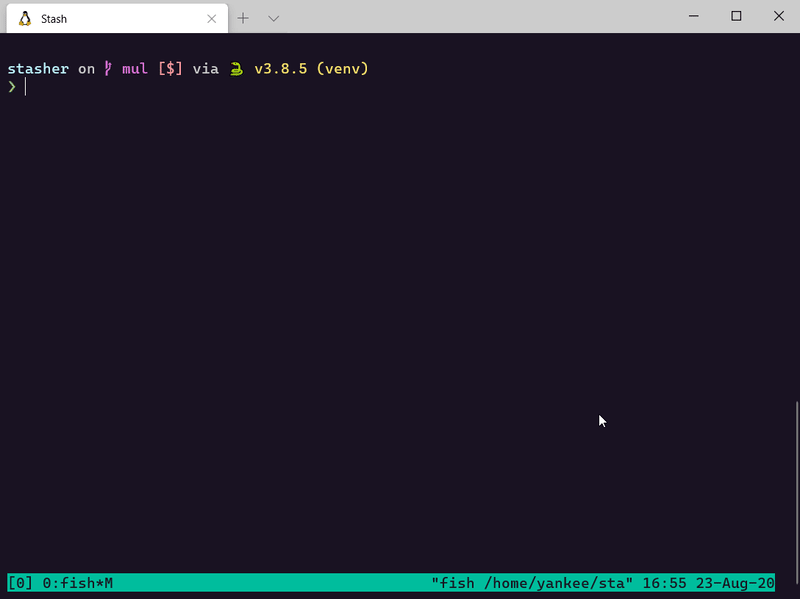This screenshot has height=599, width=800.
Task: Click the [$] stash status indicator
Action: coord(170,68)
